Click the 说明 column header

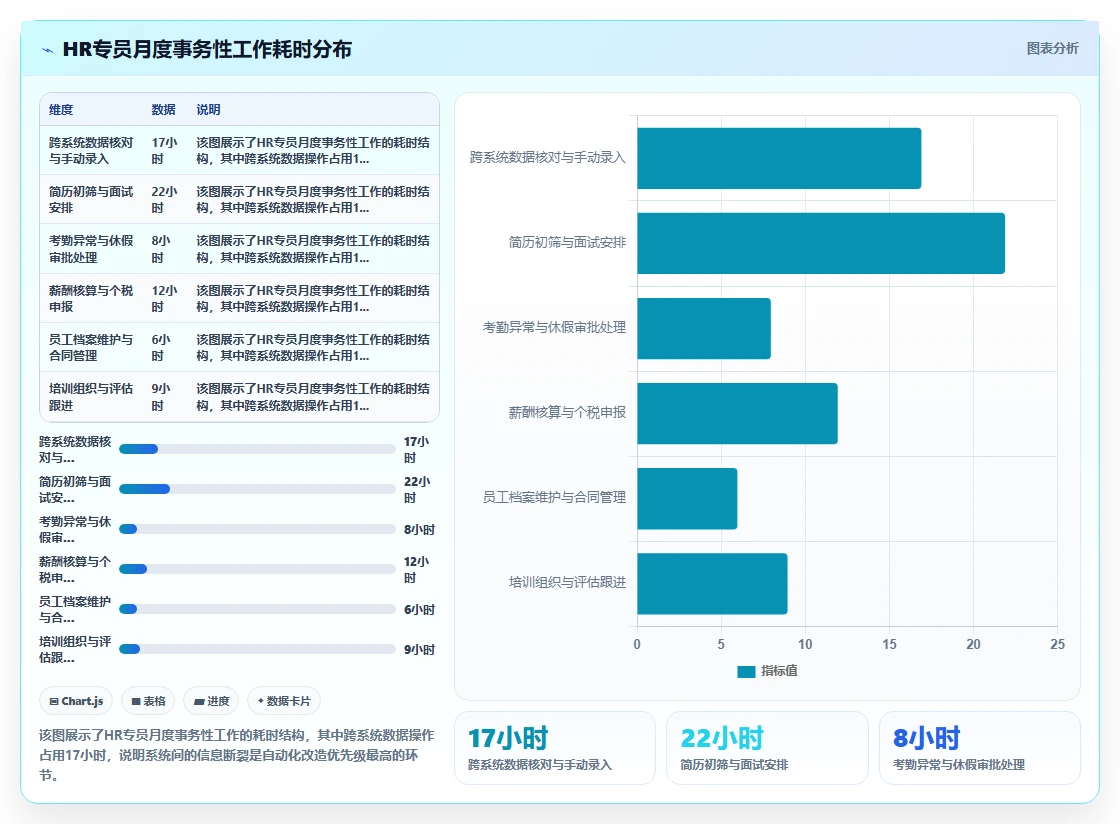(x=209, y=109)
